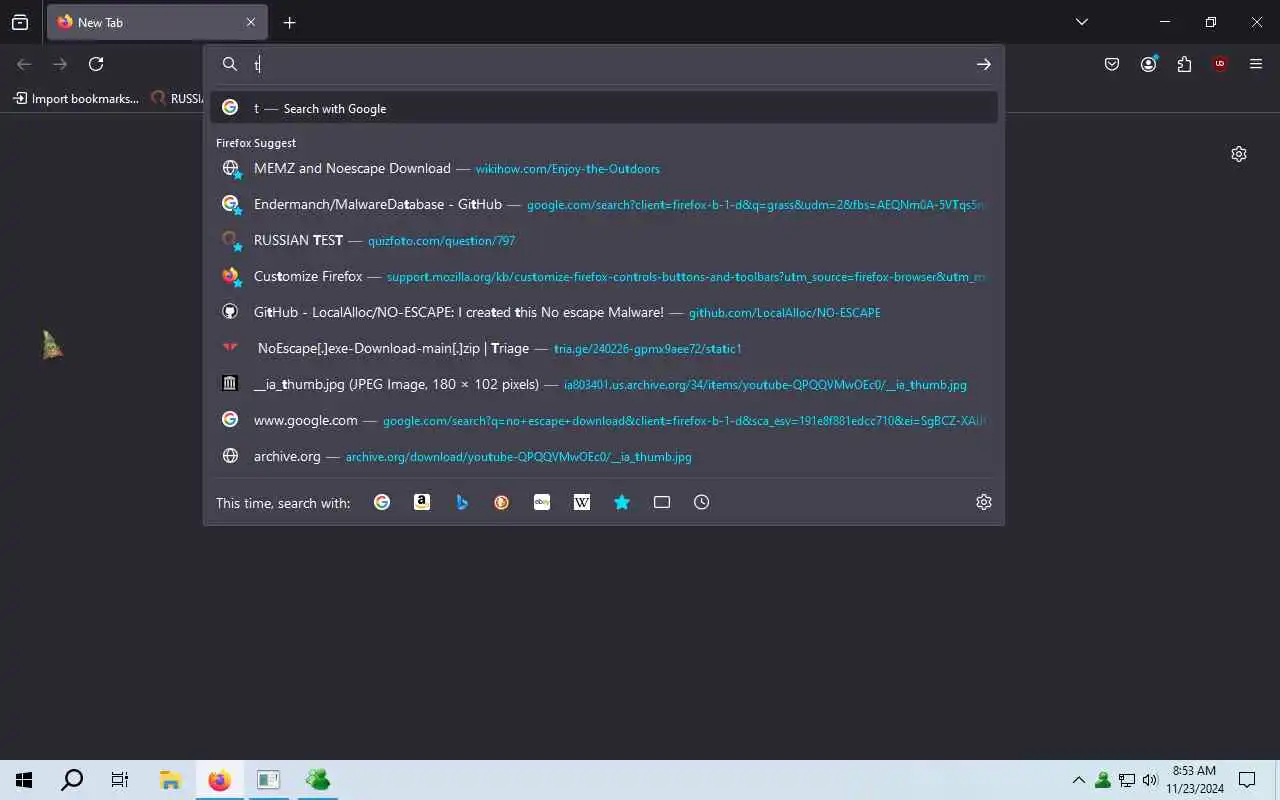Open __ia_thumb.jpg JPEG Image suggestion
The width and height of the screenshot is (1280, 800).
[604, 384]
